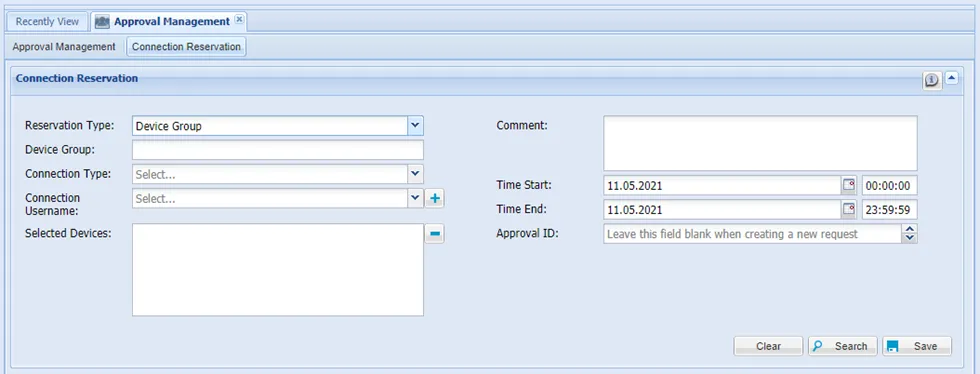The image size is (980, 374).
Task: Click the info icon in Connection Reservation header
Action: coord(932,80)
